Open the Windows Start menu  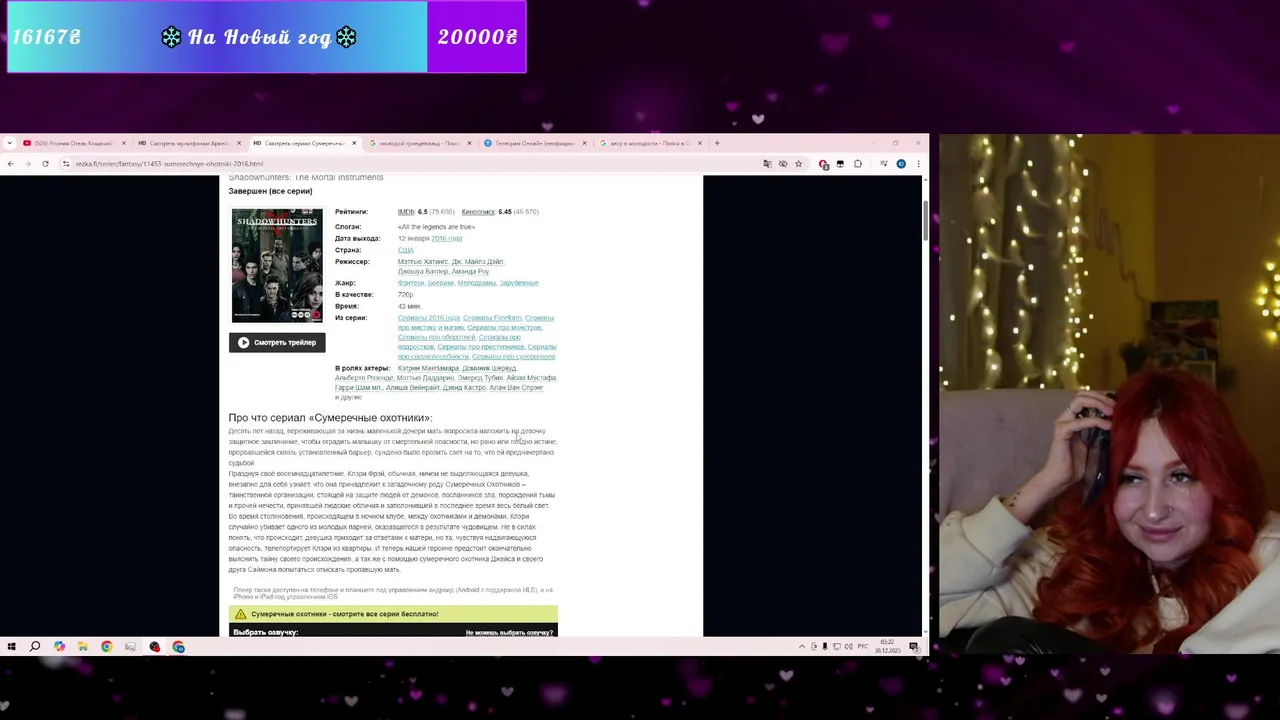[x=11, y=647]
